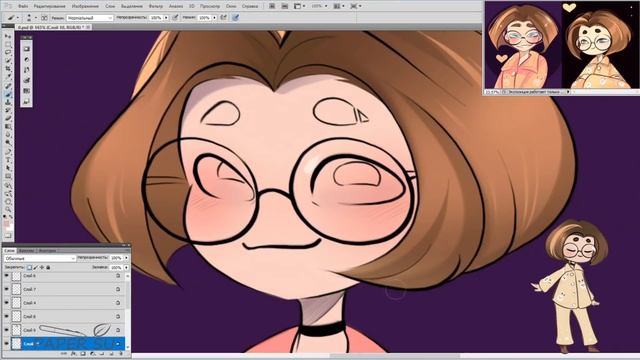640x360 pixels.
Task: Toggle the Brush panel from options bar
Action: pos(44,18)
